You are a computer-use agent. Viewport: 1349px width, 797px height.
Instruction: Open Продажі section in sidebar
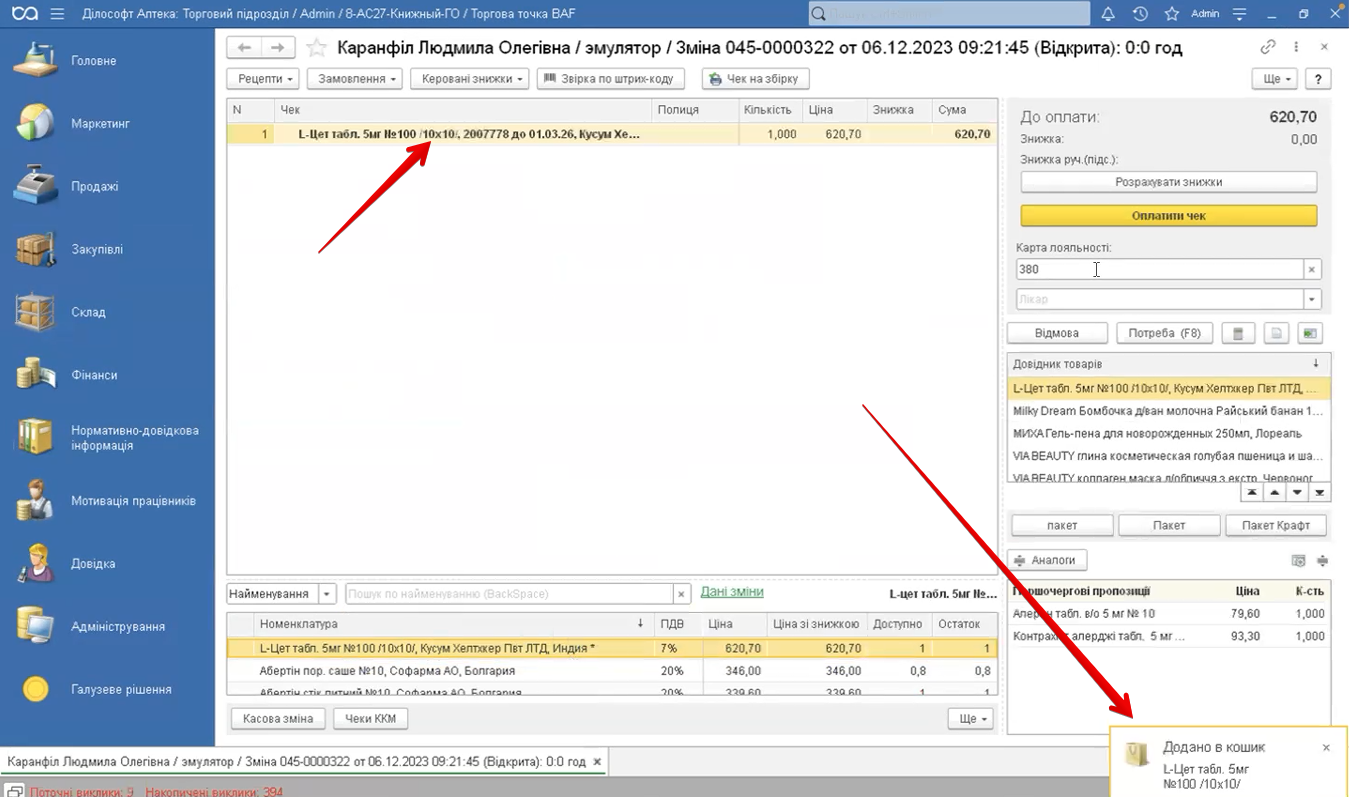coord(94,186)
